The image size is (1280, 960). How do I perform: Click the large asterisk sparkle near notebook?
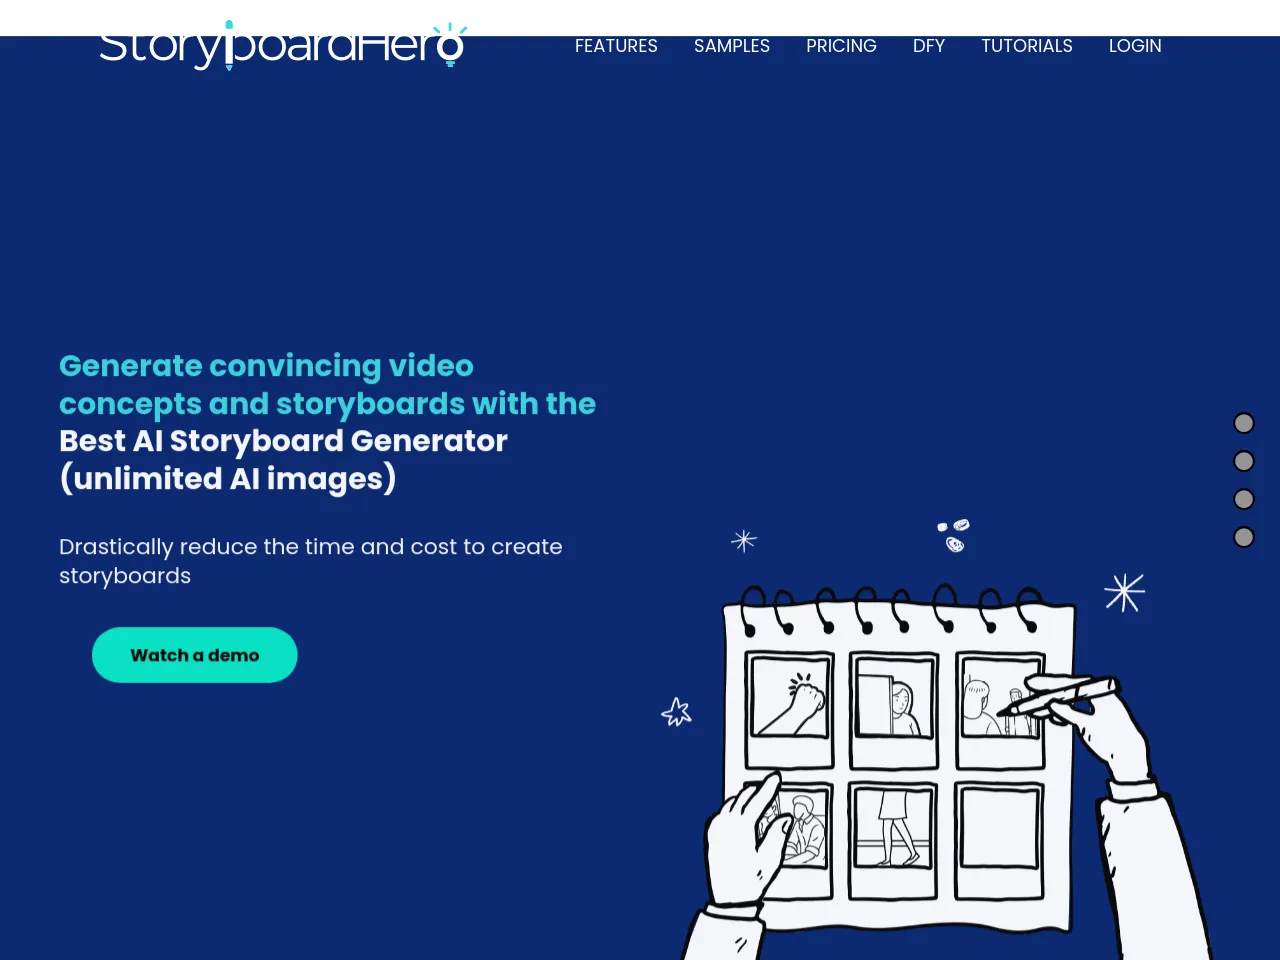(1124, 592)
